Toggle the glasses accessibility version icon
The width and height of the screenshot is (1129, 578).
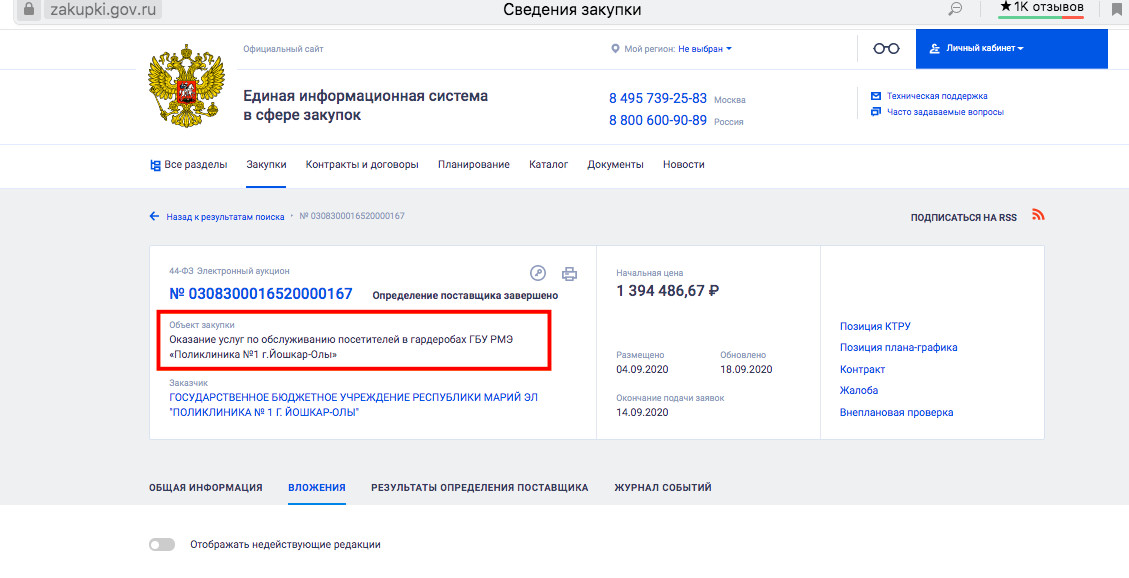coord(886,49)
